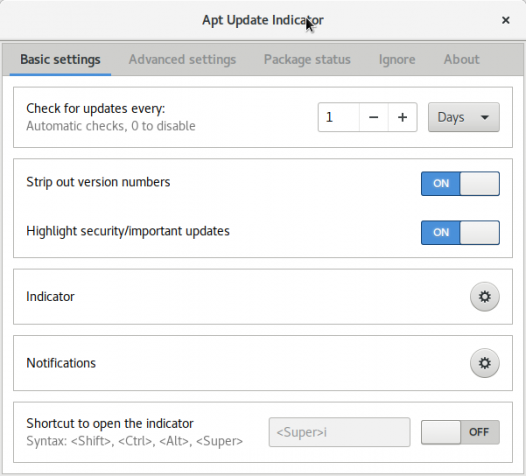Open Notifications settings gear
This screenshot has width=526, height=476.
click(484, 363)
